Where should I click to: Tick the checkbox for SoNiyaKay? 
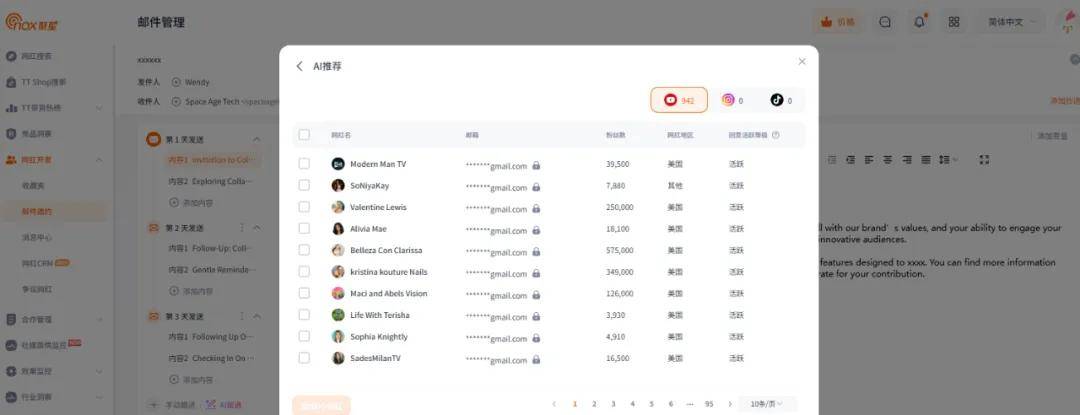(x=304, y=185)
